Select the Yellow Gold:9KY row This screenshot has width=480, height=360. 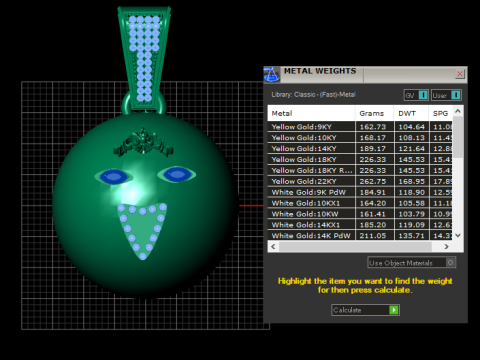[360, 127]
